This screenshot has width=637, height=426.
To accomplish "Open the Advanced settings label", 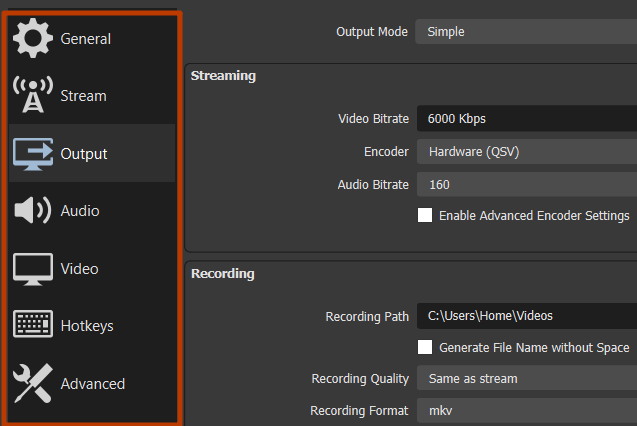I will (x=93, y=384).
